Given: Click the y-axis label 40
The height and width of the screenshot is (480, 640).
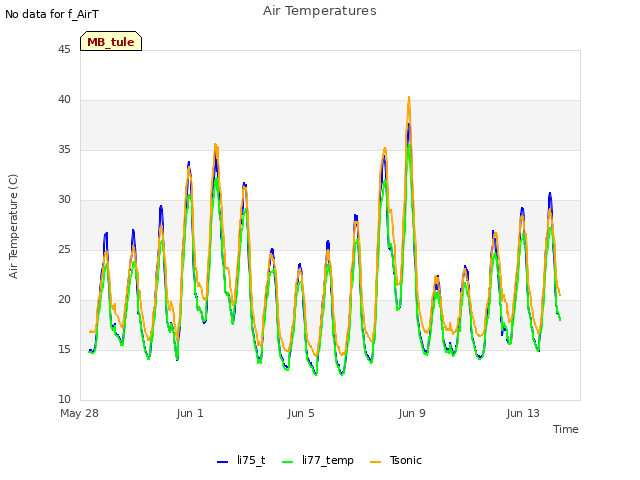Looking at the screenshot, I should pyautogui.click(x=64, y=100).
